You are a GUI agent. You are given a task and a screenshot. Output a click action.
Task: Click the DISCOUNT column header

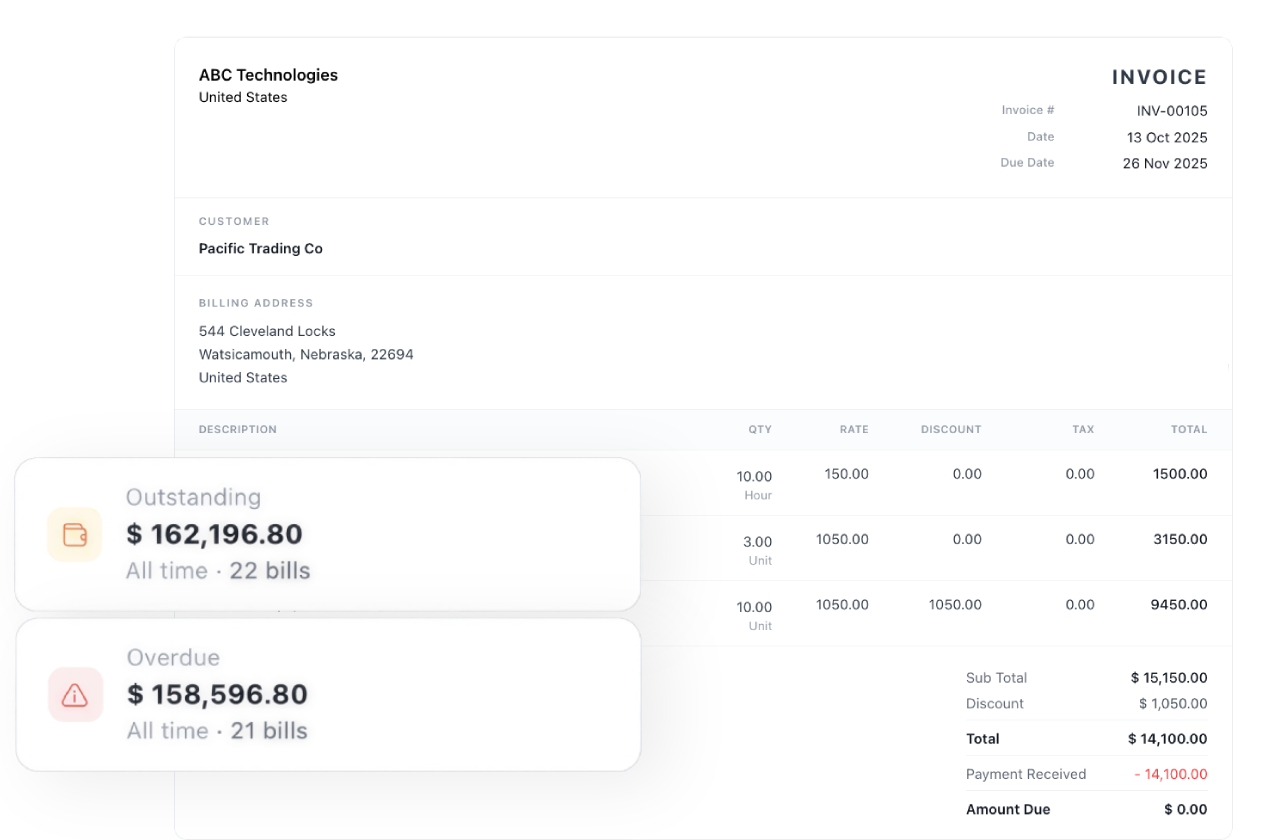click(951, 429)
